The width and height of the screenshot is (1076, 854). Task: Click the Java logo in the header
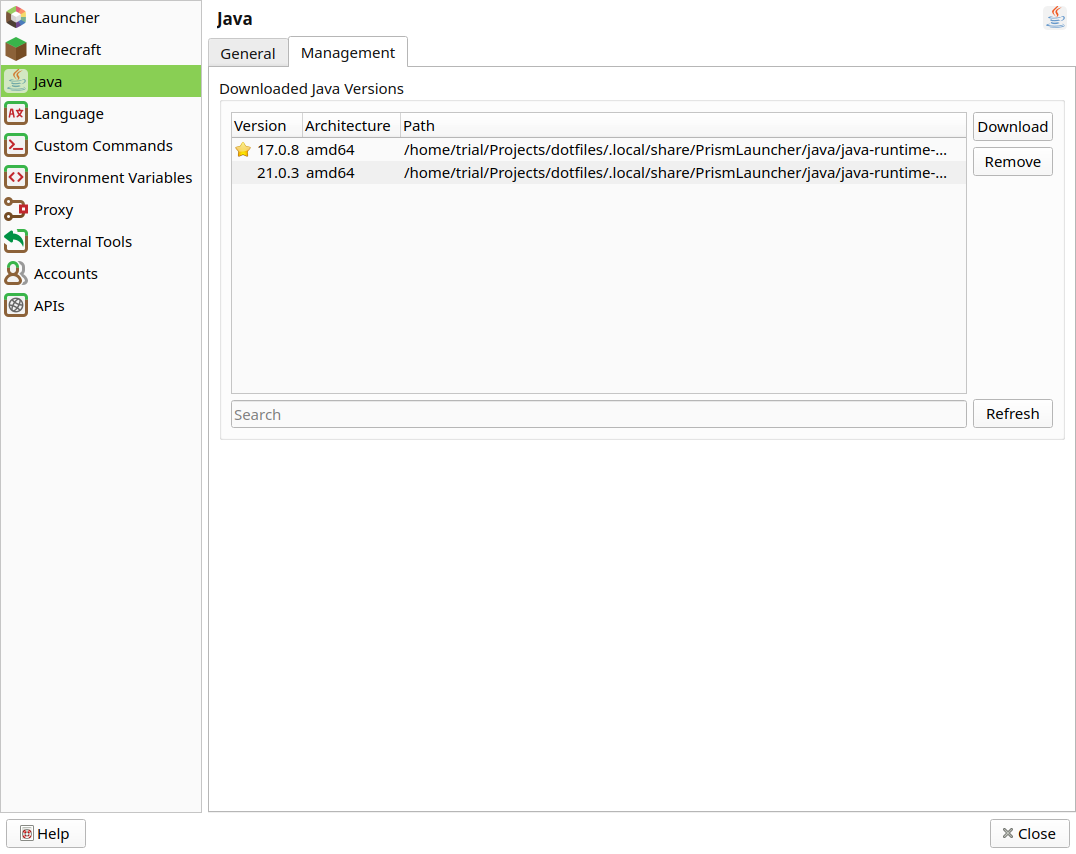pos(1055,17)
